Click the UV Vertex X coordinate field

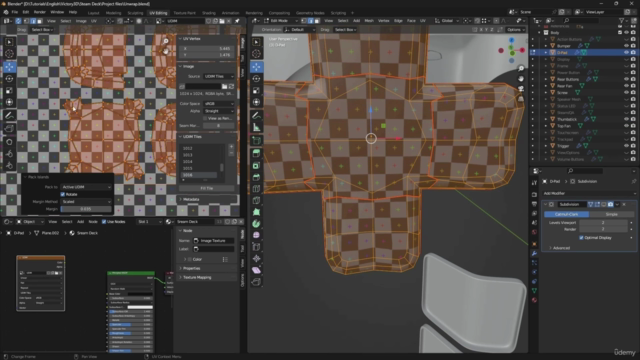[207, 48]
